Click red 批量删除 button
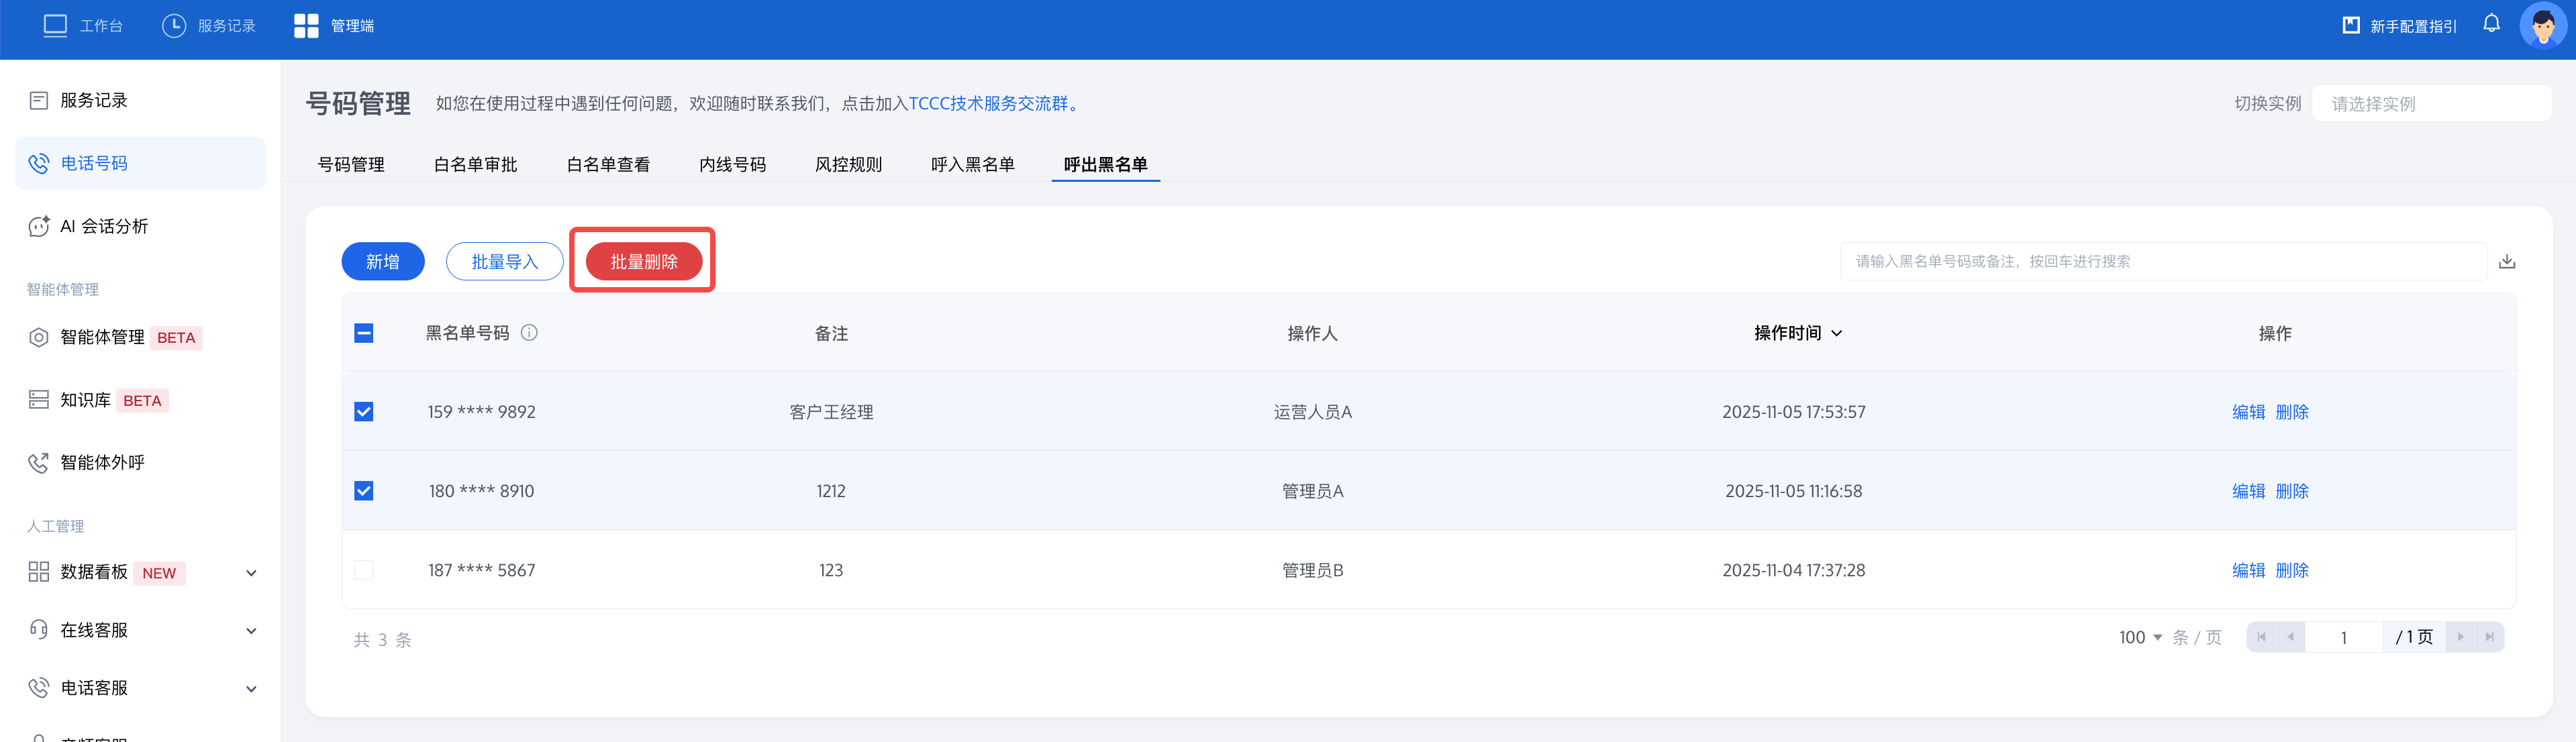 click(643, 262)
